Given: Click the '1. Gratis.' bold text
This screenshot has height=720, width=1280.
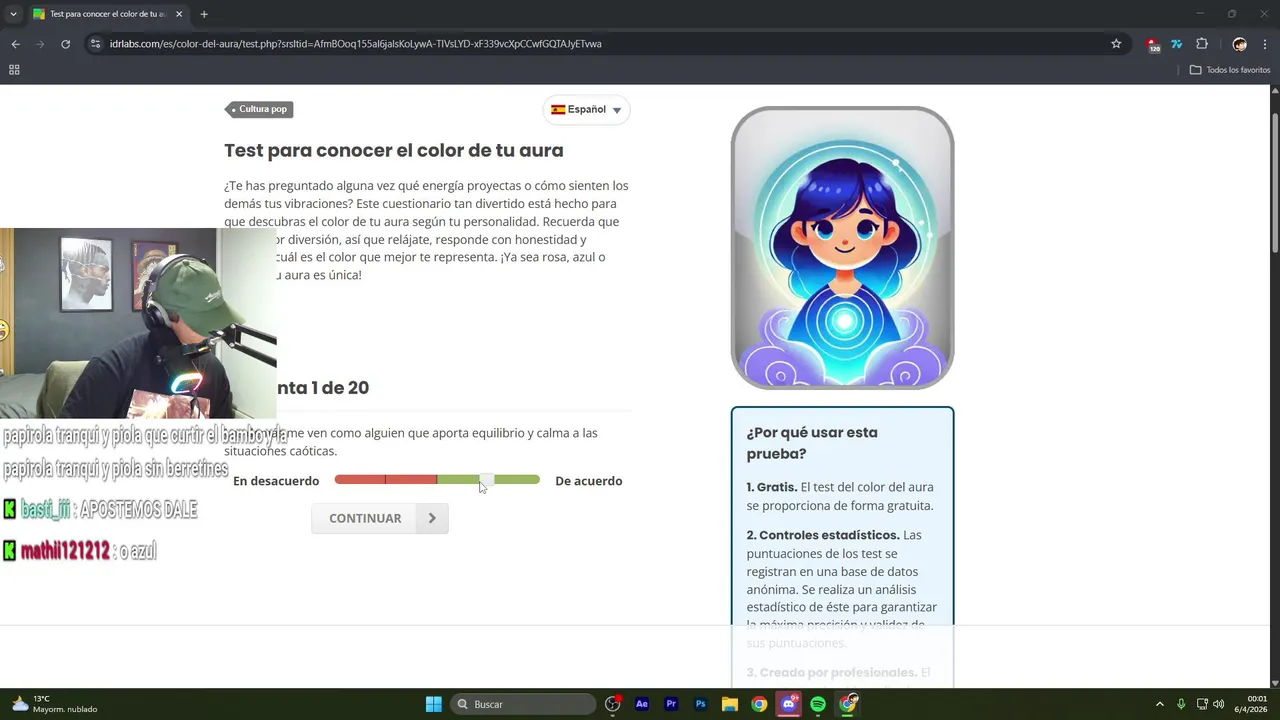Looking at the screenshot, I should click(772, 487).
